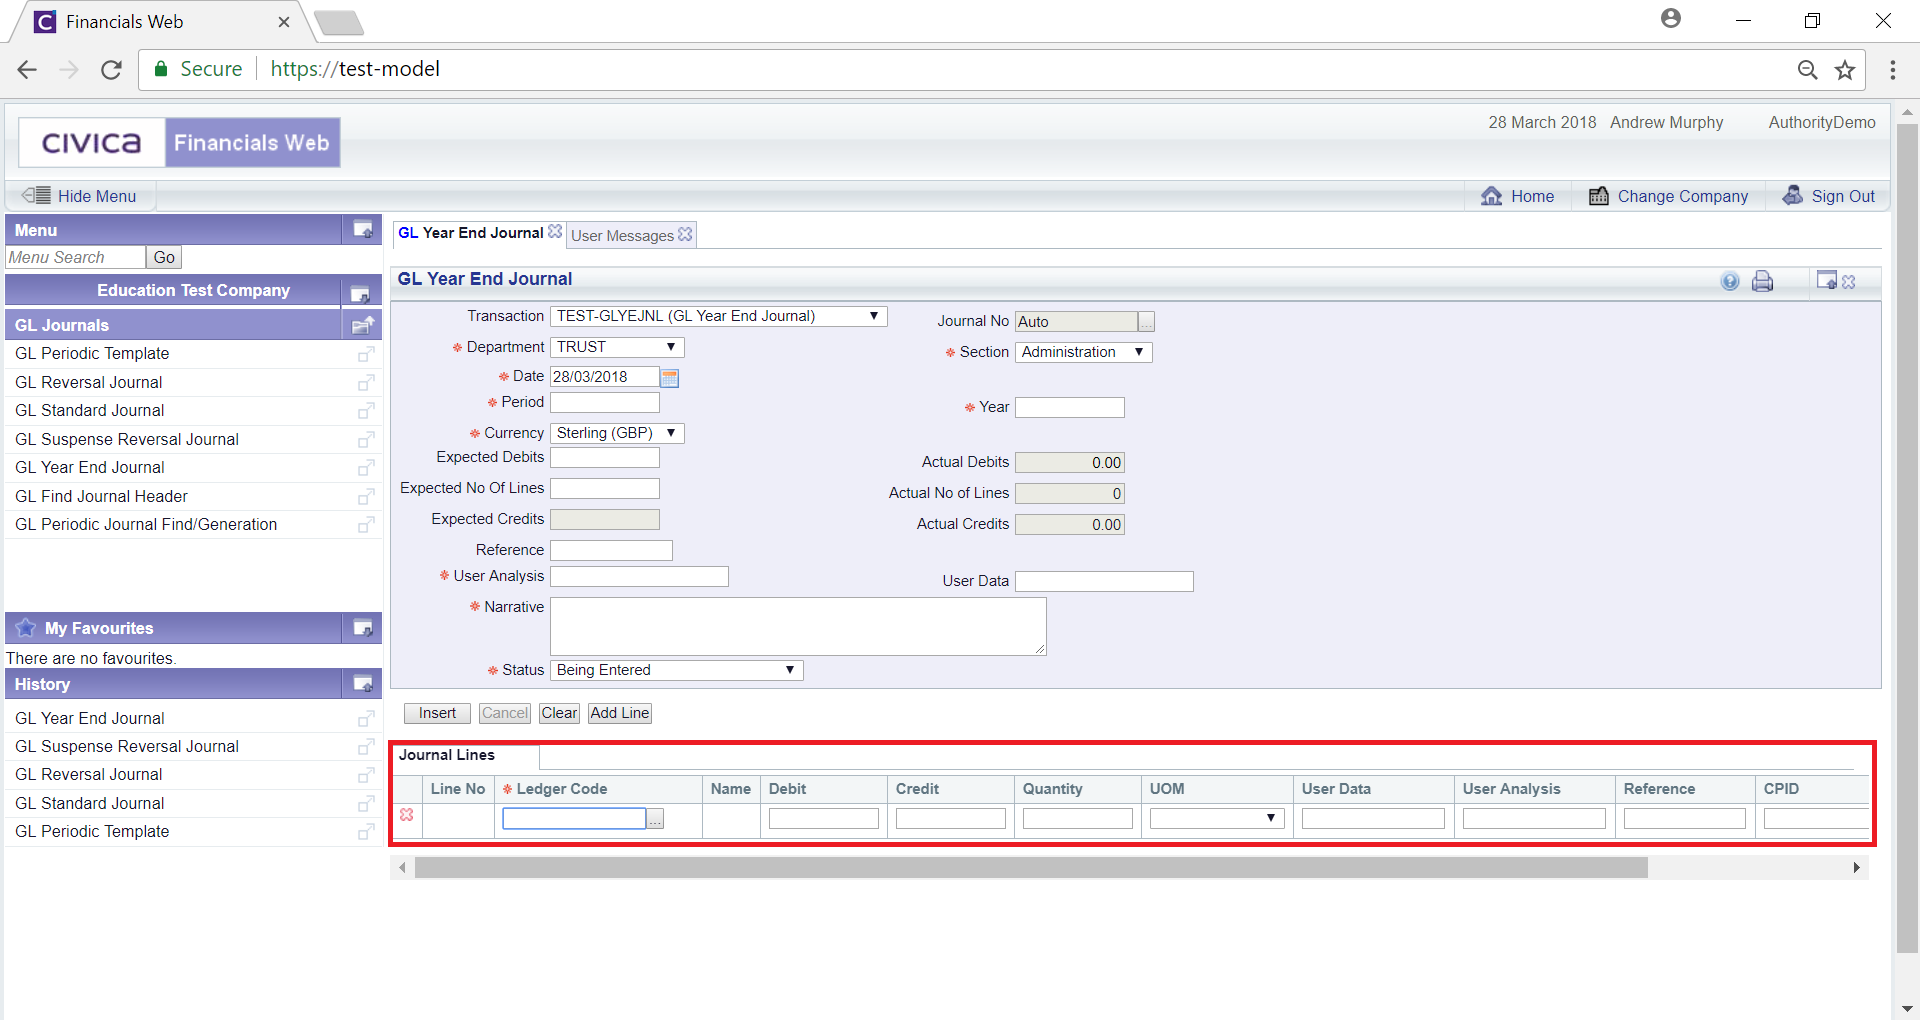
Task: Open the Transaction dropdown
Action: tap(718, 316)
